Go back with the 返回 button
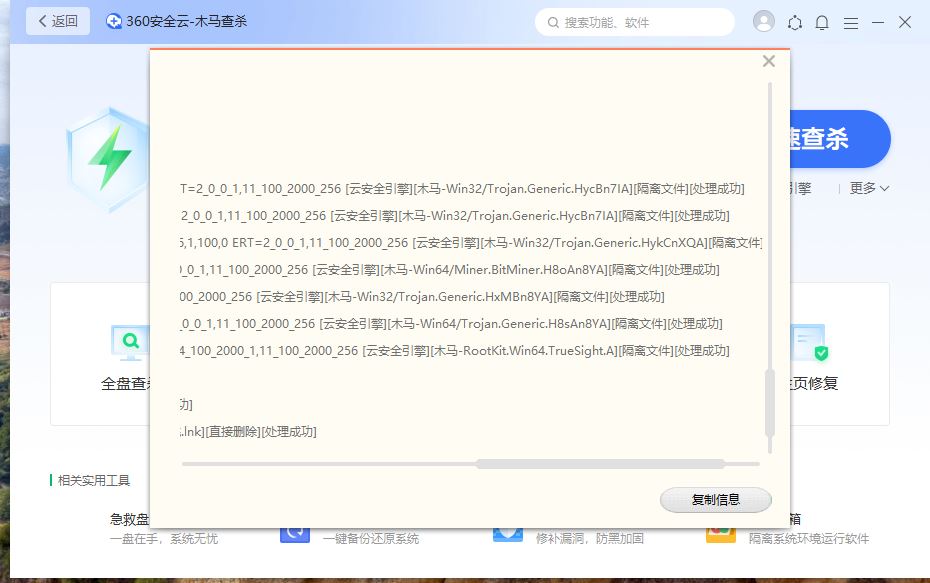930x583 pixels. coord(58,21)
